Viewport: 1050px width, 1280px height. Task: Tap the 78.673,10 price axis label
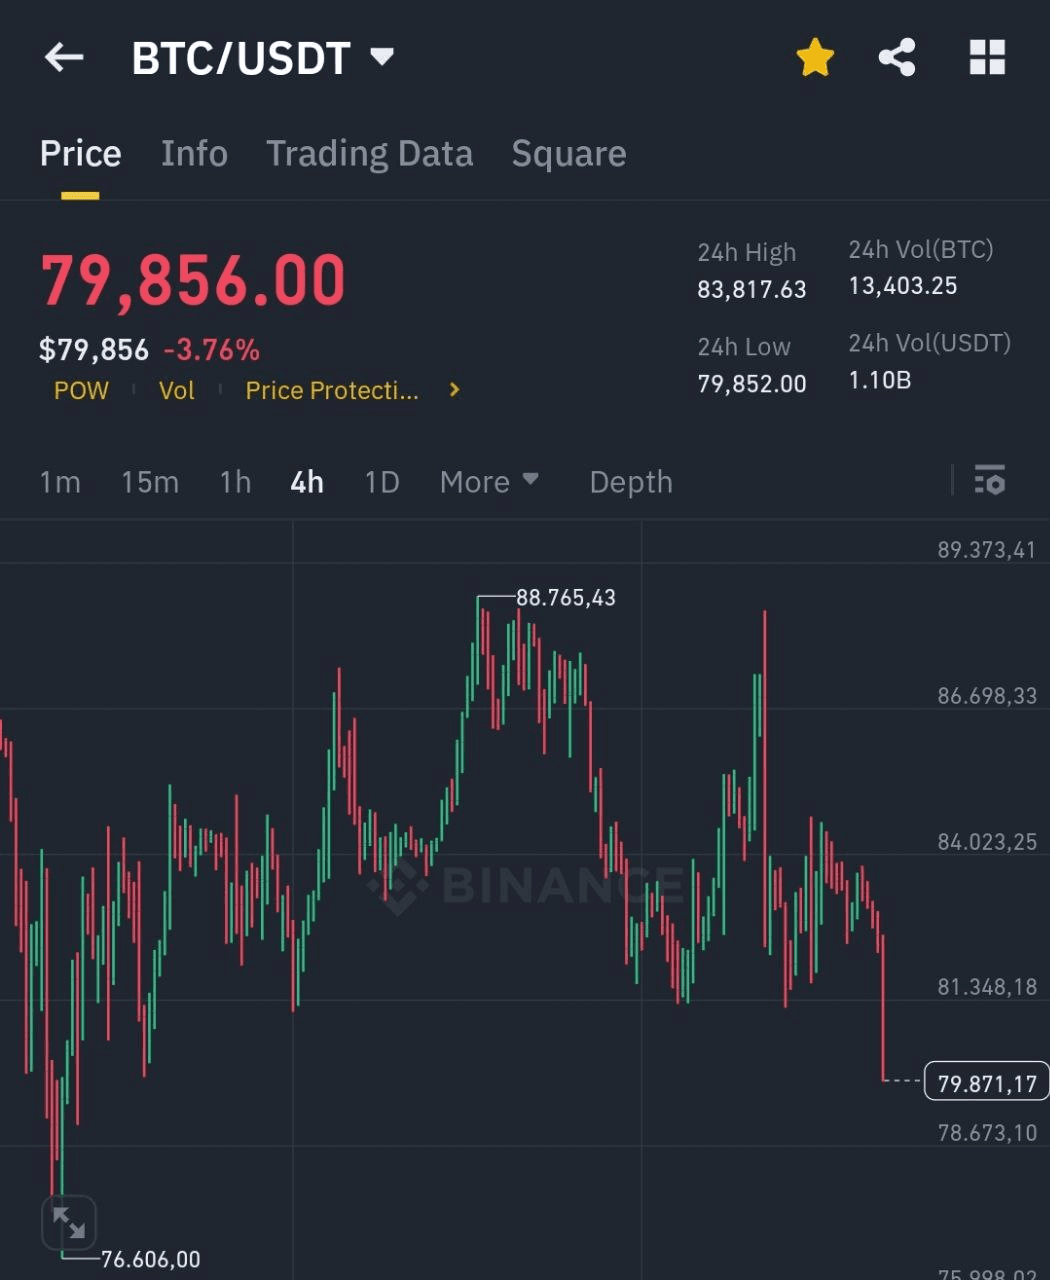pyautogui.click(x=987, y=1133)
